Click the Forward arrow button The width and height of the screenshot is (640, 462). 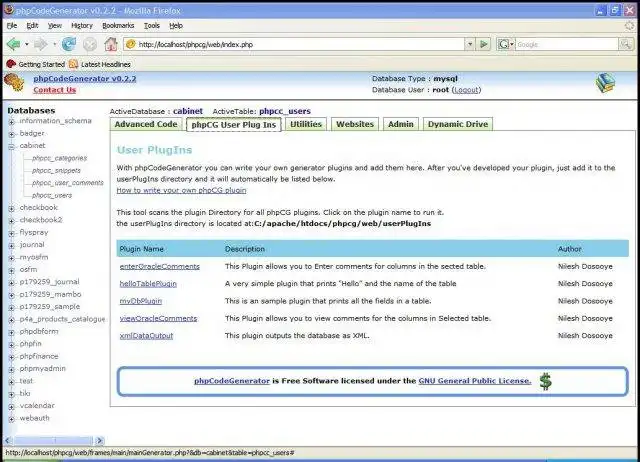click(x=40, y=44)
